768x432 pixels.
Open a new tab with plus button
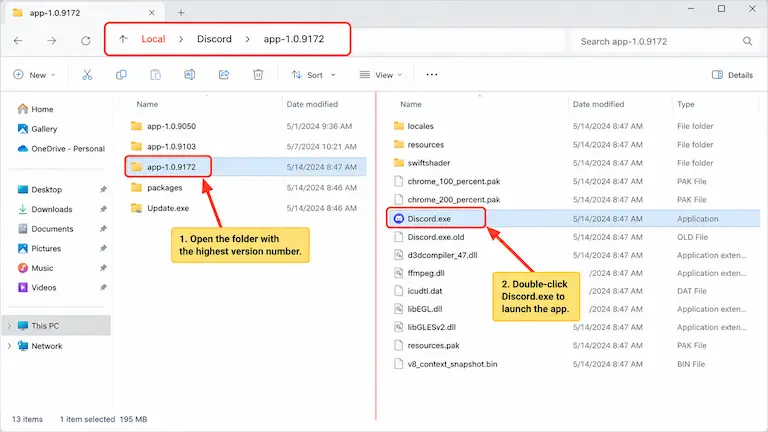[181, 13]
